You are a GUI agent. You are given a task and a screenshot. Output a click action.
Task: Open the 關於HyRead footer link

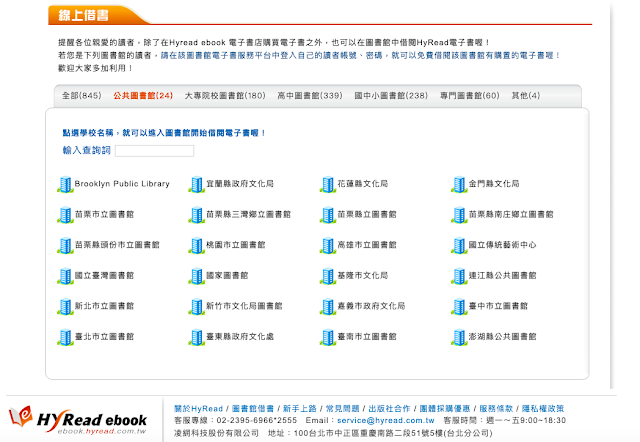(x=199, y=409)
